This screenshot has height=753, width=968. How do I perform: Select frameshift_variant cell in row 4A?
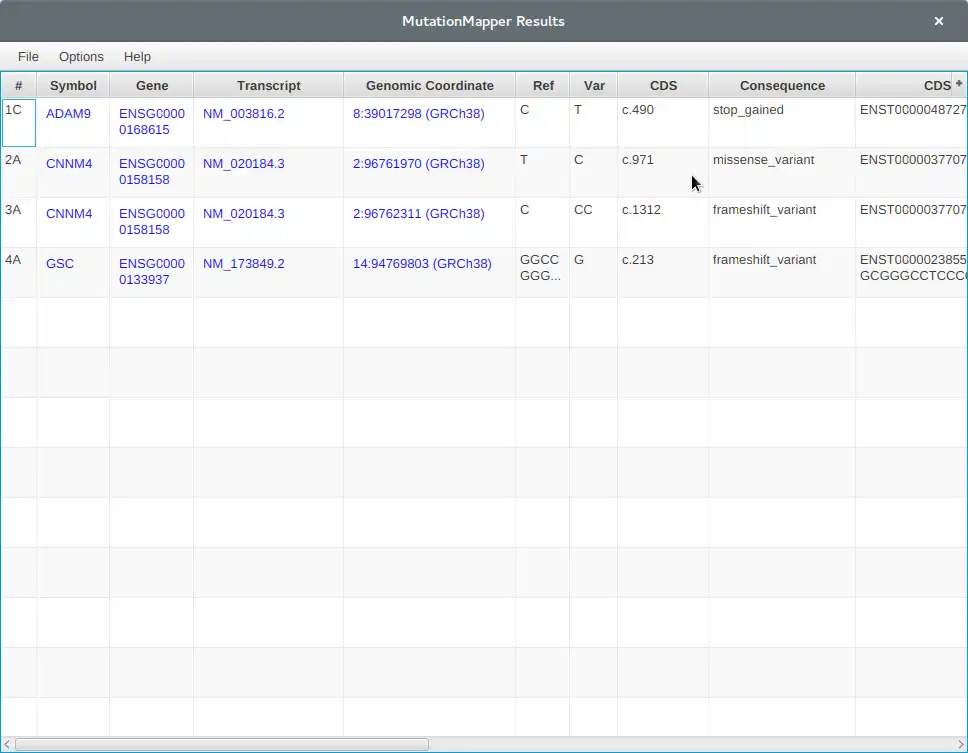coord(782,273)
